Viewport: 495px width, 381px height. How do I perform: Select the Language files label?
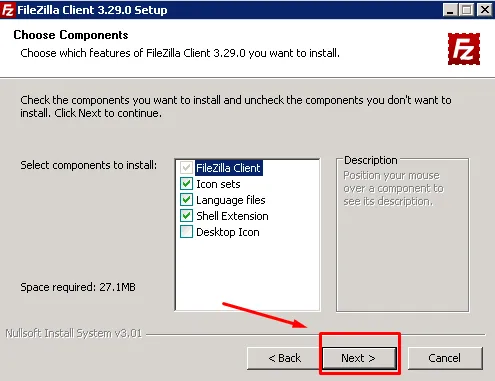[x=231, y=200]
